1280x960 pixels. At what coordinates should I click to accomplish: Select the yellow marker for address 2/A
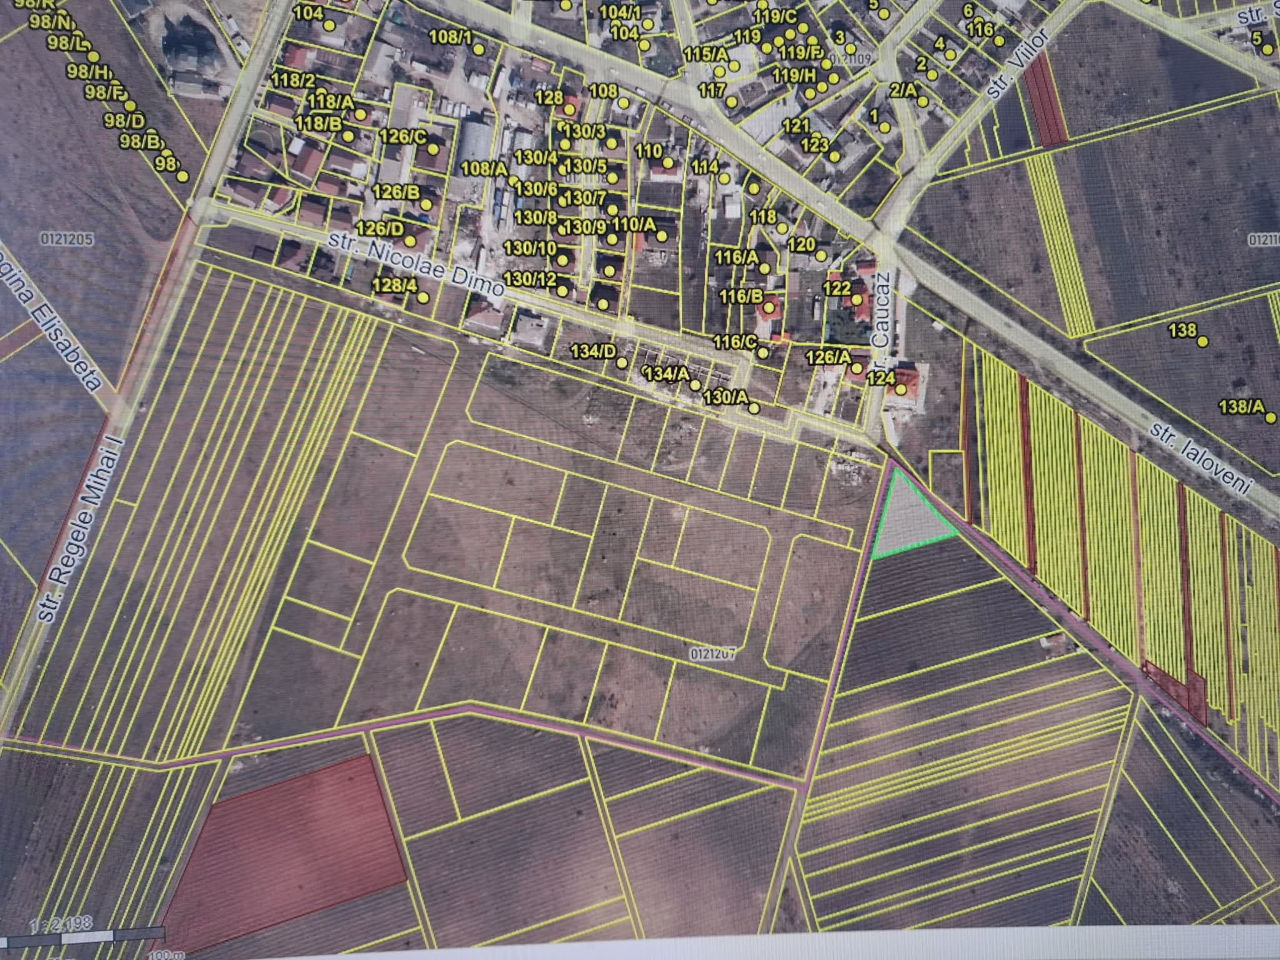(x=923, y=101)
